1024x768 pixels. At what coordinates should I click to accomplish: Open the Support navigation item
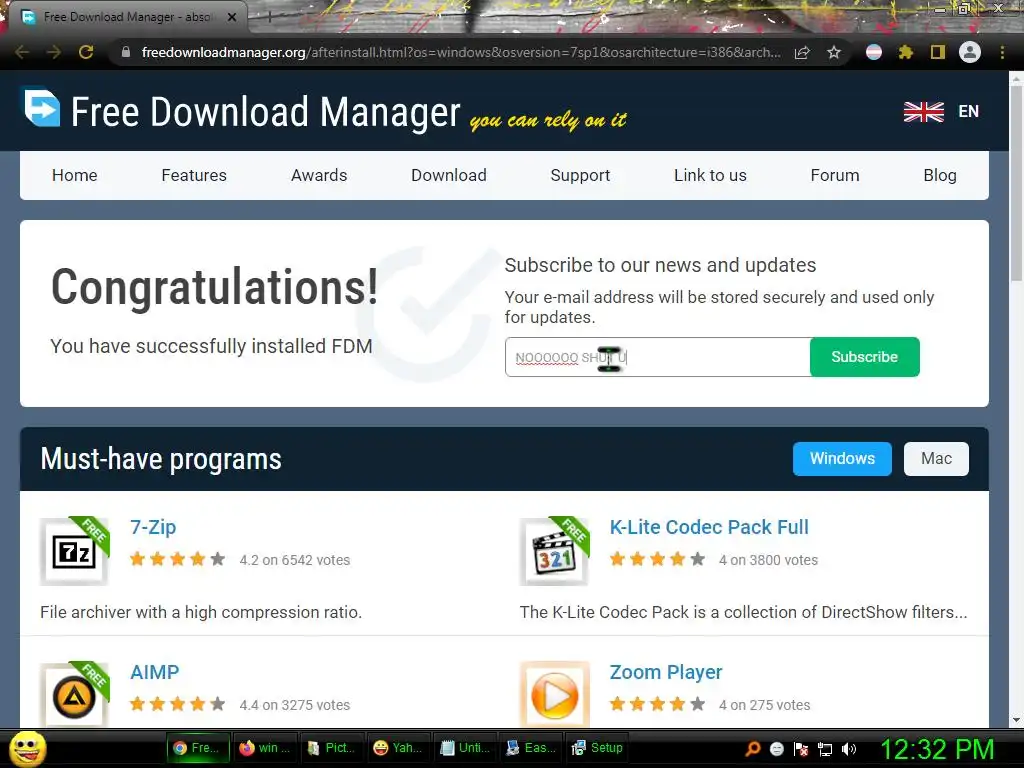pyautogui.click(x=580, y=175)
